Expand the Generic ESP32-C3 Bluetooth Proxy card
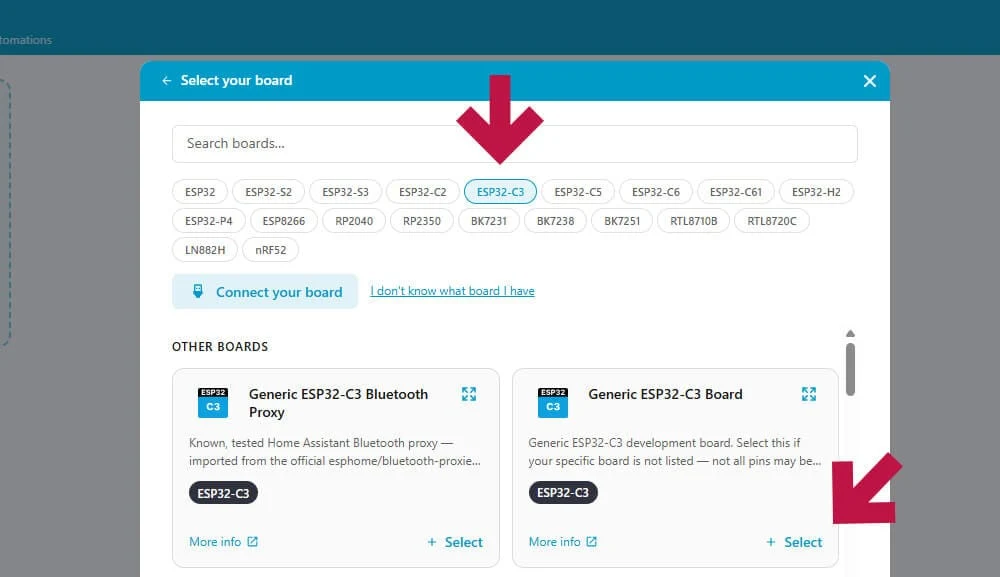 (x=469, y=394)
